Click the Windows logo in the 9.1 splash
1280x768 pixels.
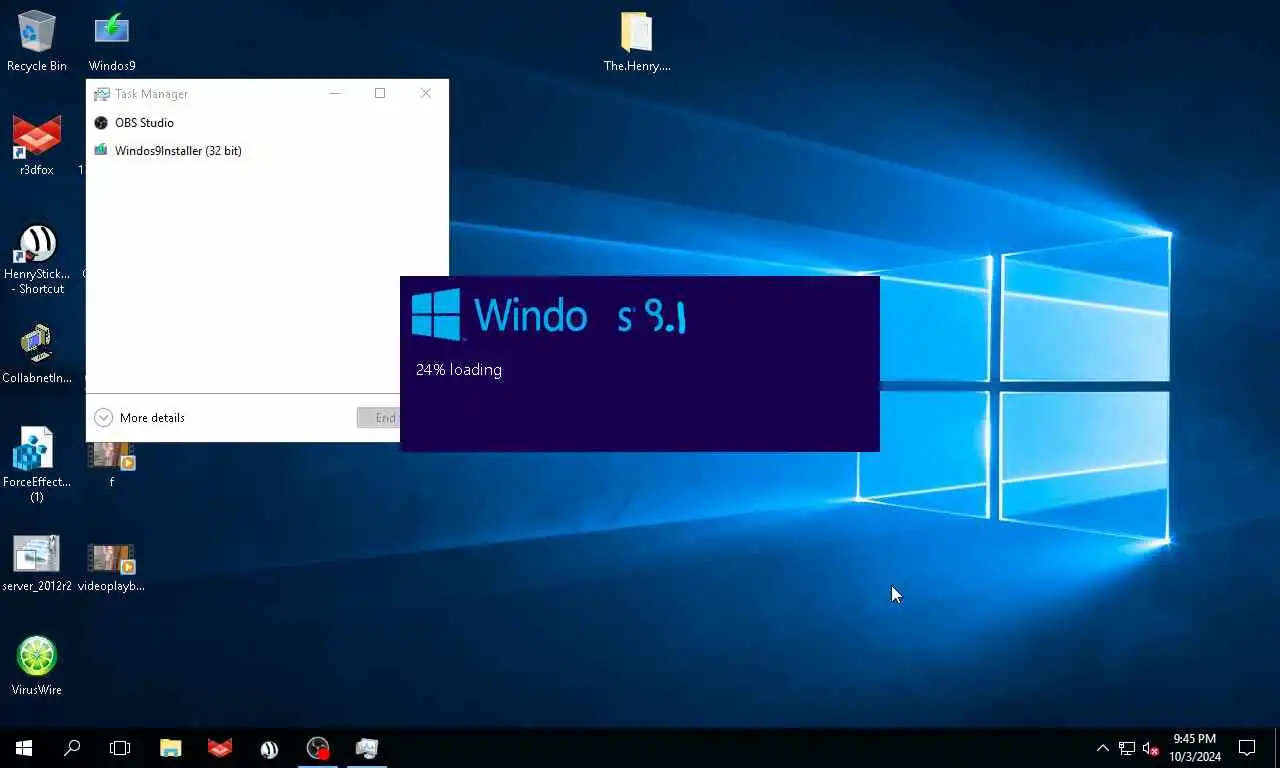point(436,315)
